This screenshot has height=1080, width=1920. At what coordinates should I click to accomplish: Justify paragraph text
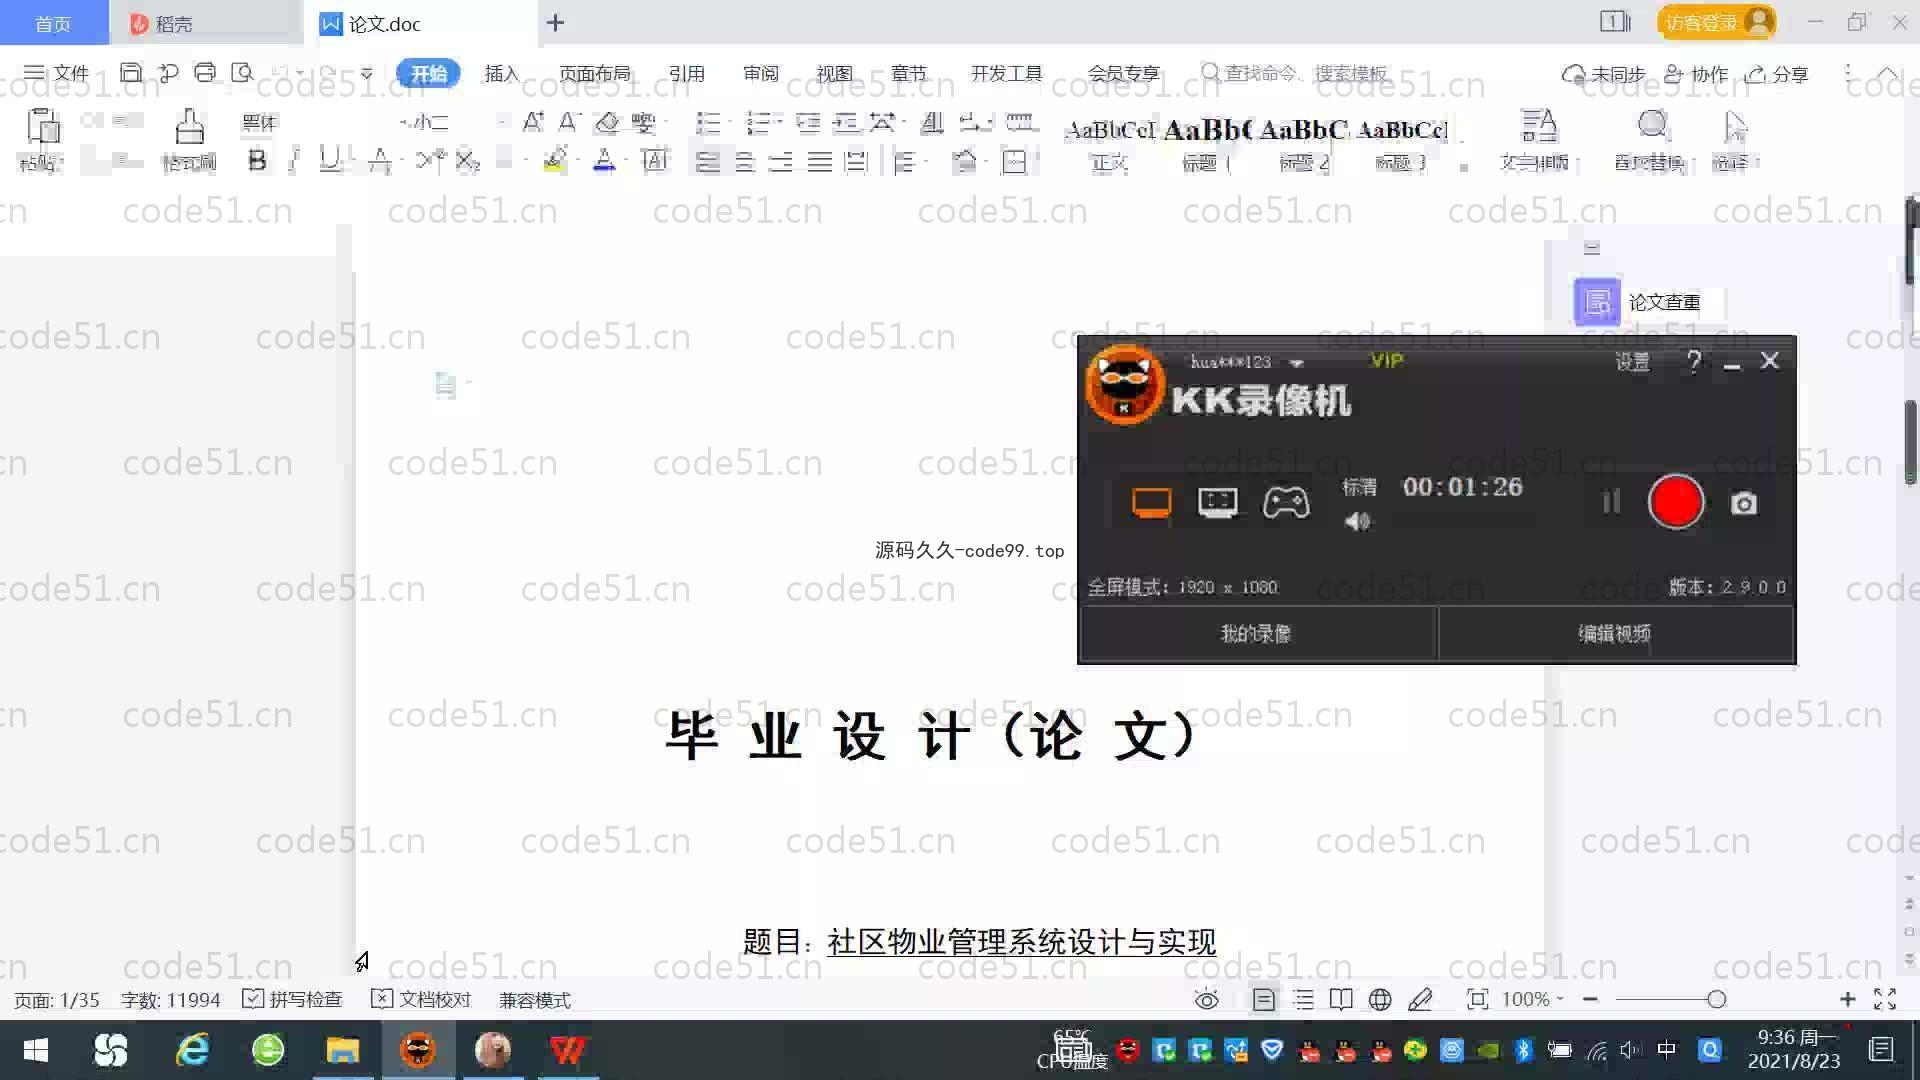coord(819,161)
